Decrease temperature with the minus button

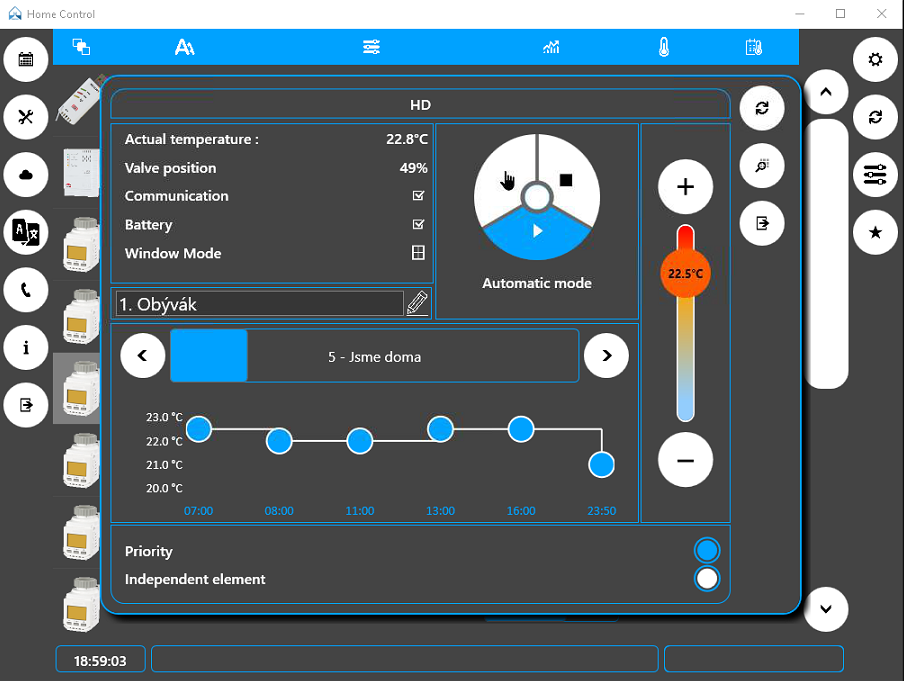[x=685, y=460]
